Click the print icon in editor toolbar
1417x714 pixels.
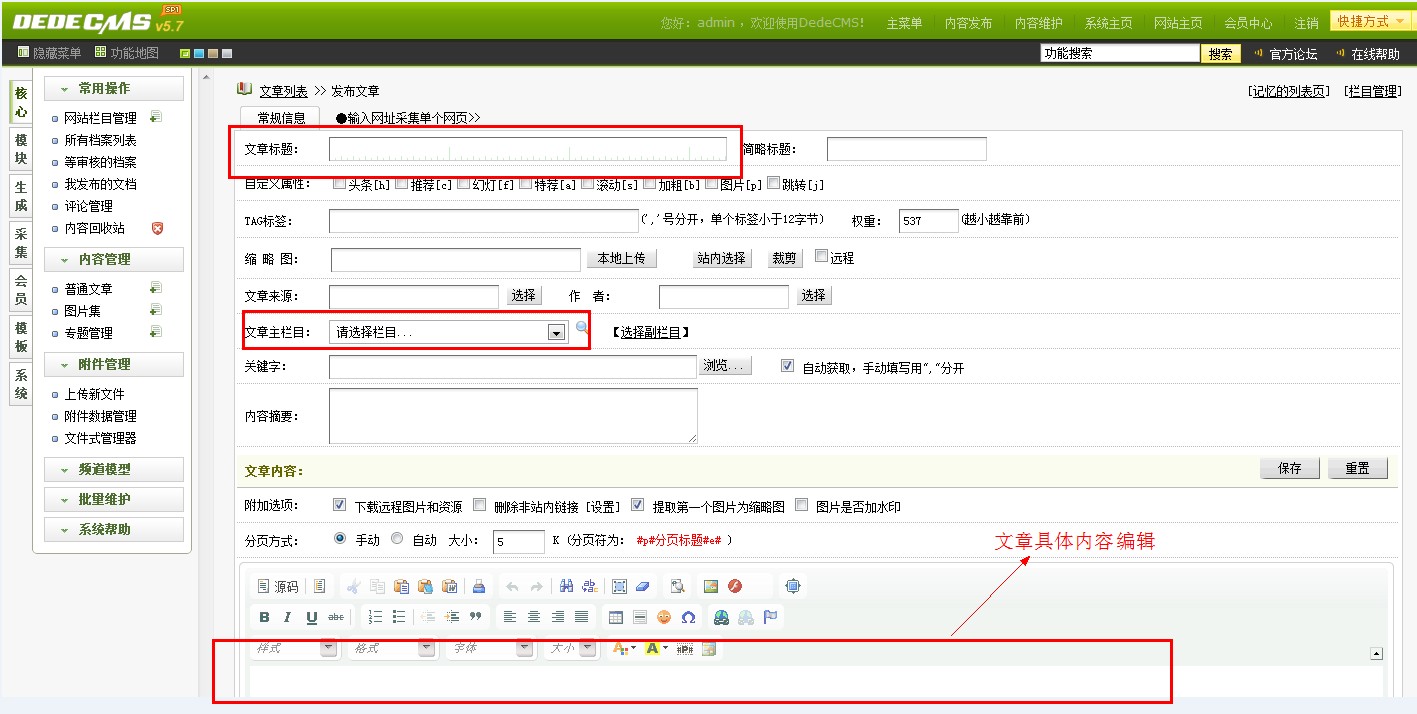478,587
